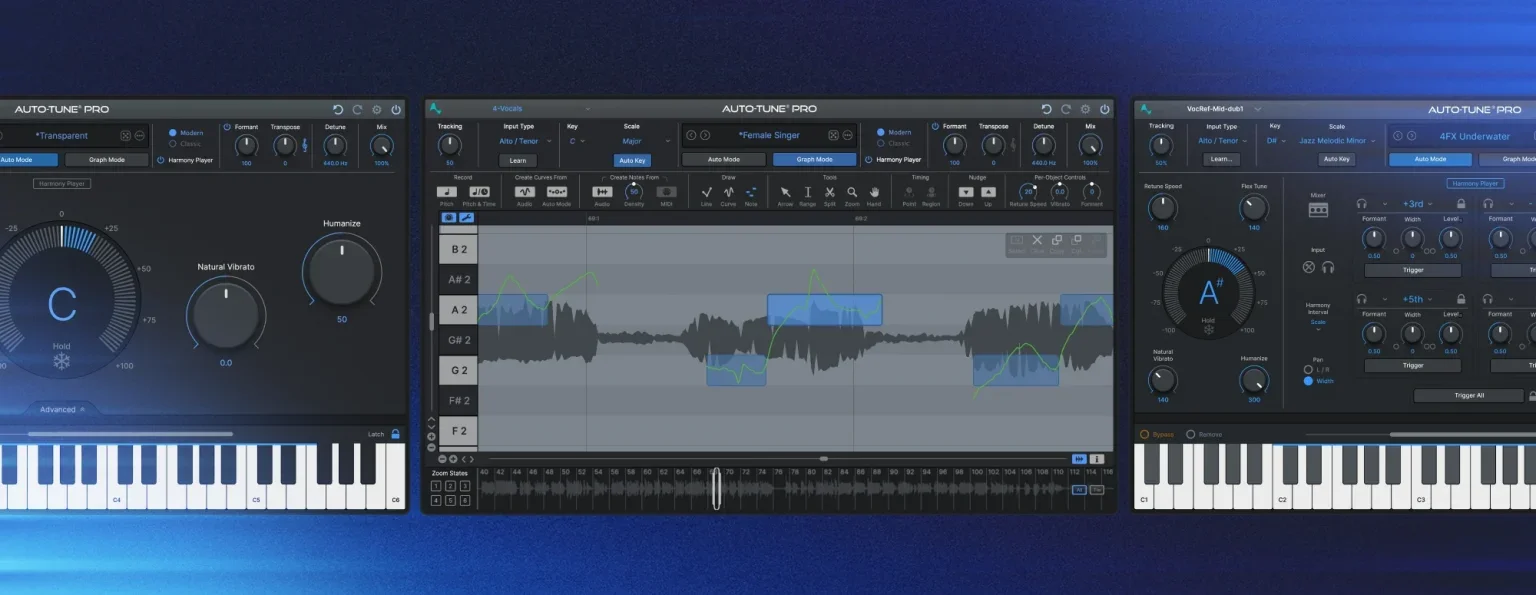Open Key dropdown showing D#

click(1275, 141)
